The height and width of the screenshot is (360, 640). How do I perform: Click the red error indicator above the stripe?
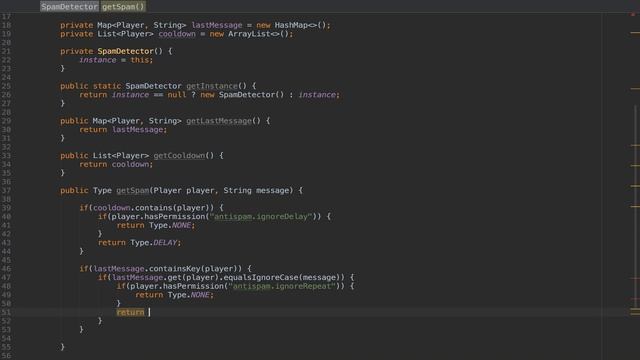tap(633, 14)
